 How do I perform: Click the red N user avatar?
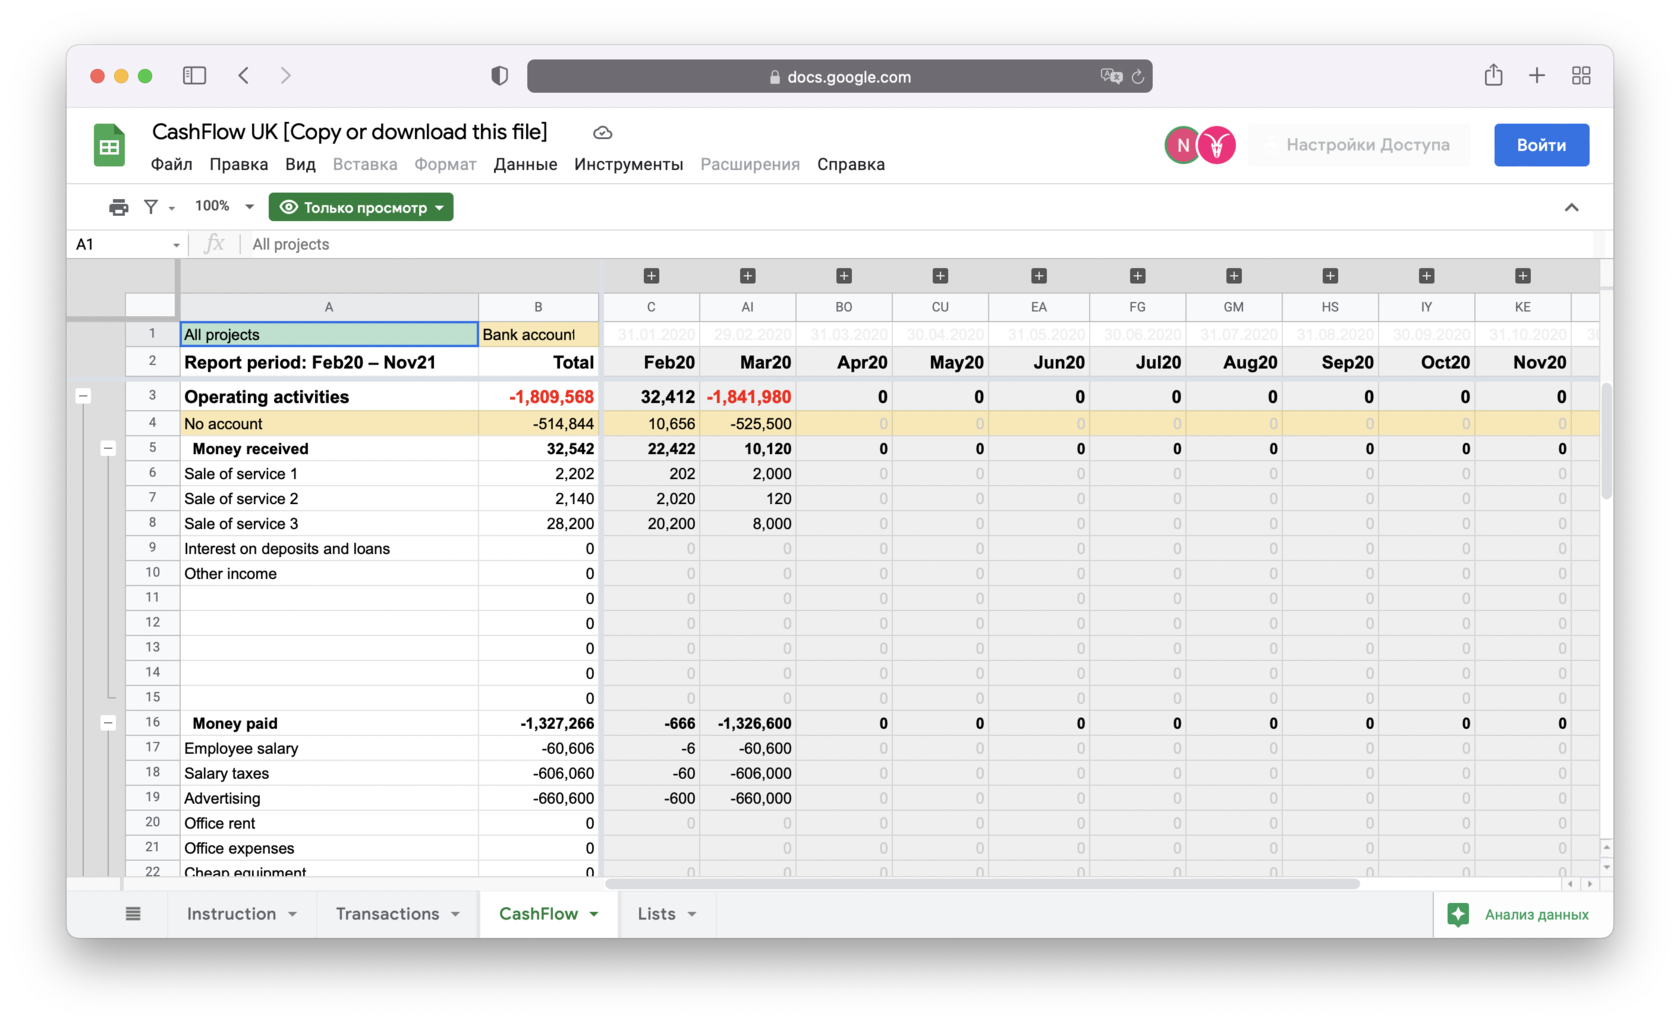click(x=1183, y=145)
